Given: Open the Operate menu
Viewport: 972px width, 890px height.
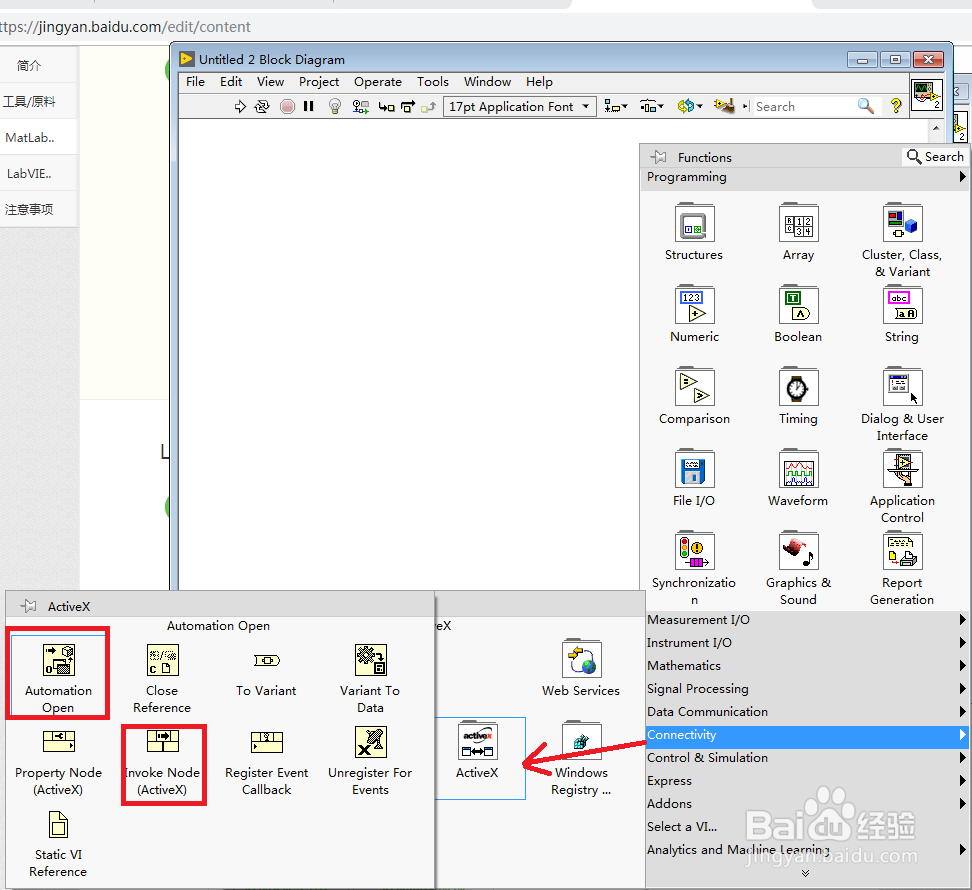Looking at the screenshot, I should [x=378, y=82].
